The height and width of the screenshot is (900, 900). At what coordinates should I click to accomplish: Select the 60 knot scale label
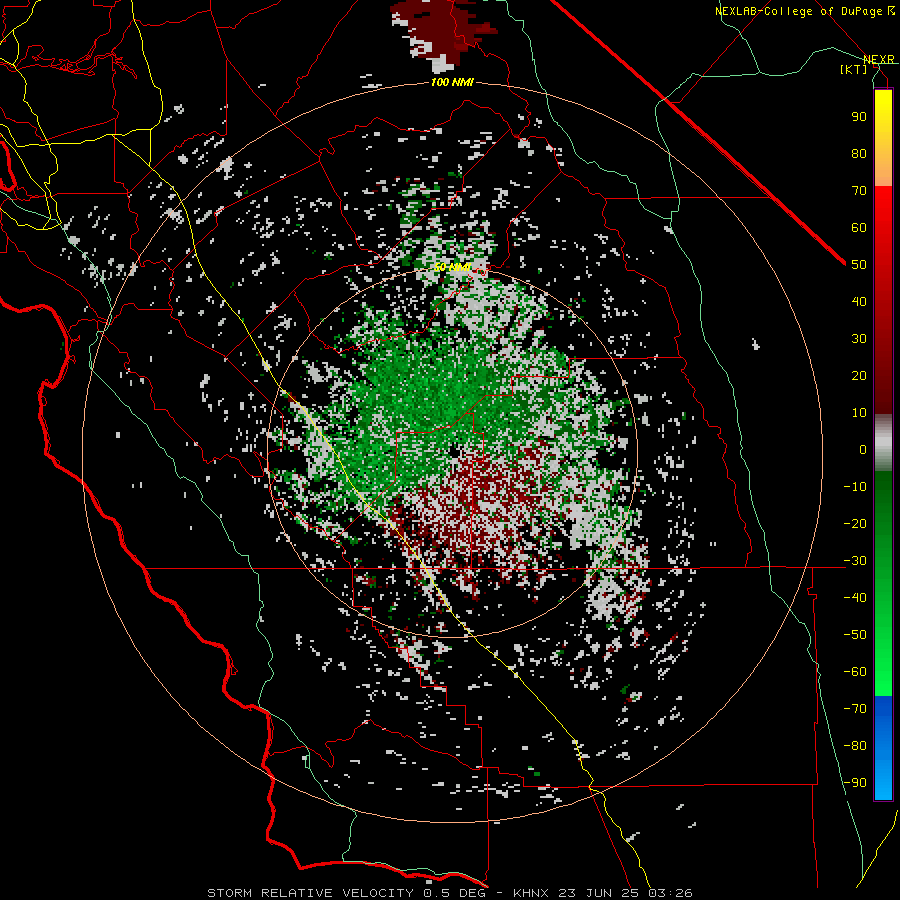859,228
